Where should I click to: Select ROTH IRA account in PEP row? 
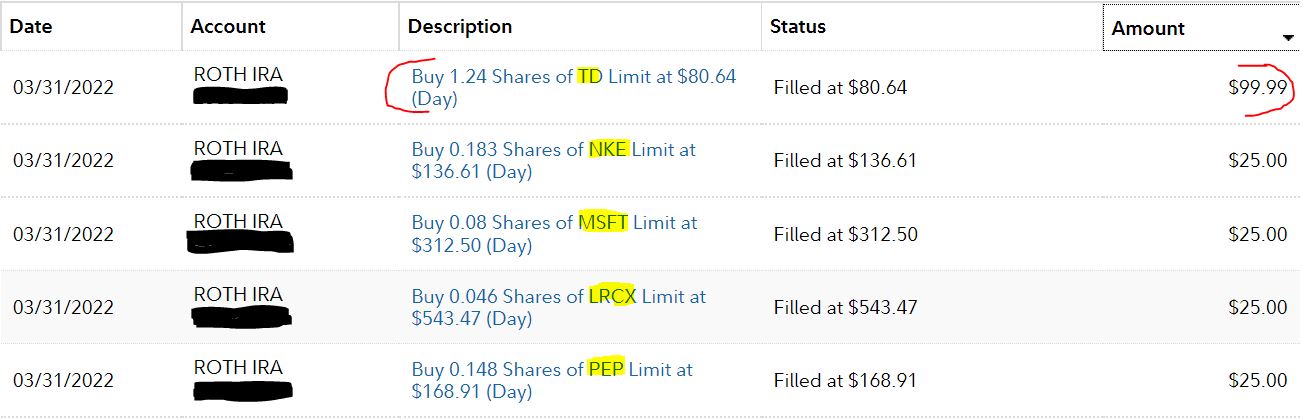[x=238, y=367]
